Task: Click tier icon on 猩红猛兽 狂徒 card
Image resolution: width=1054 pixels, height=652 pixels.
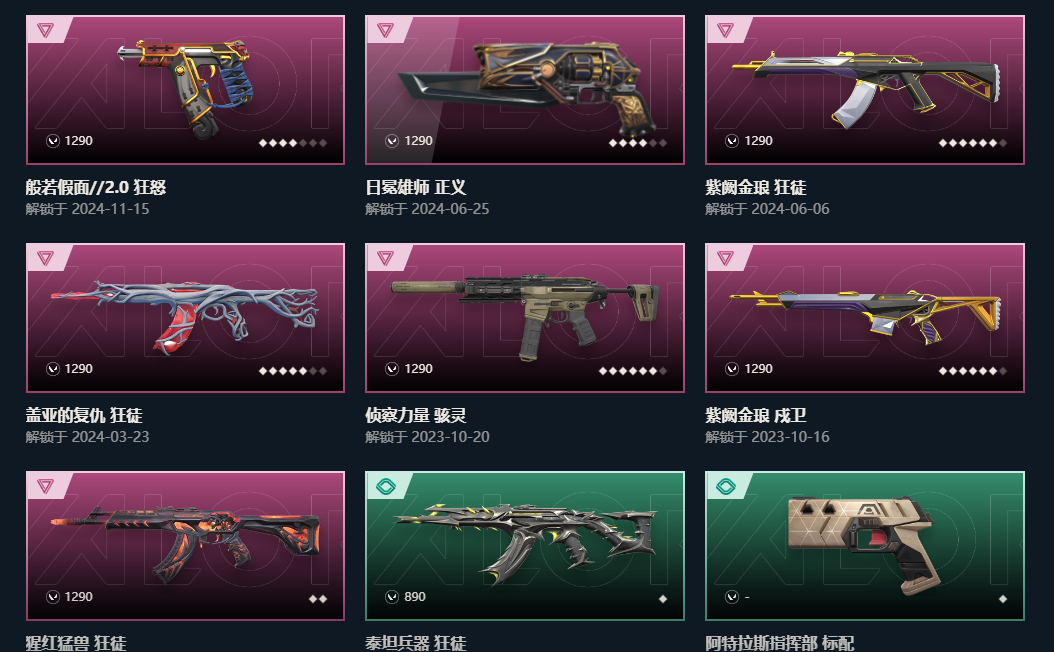Action: tap(45, 486)
